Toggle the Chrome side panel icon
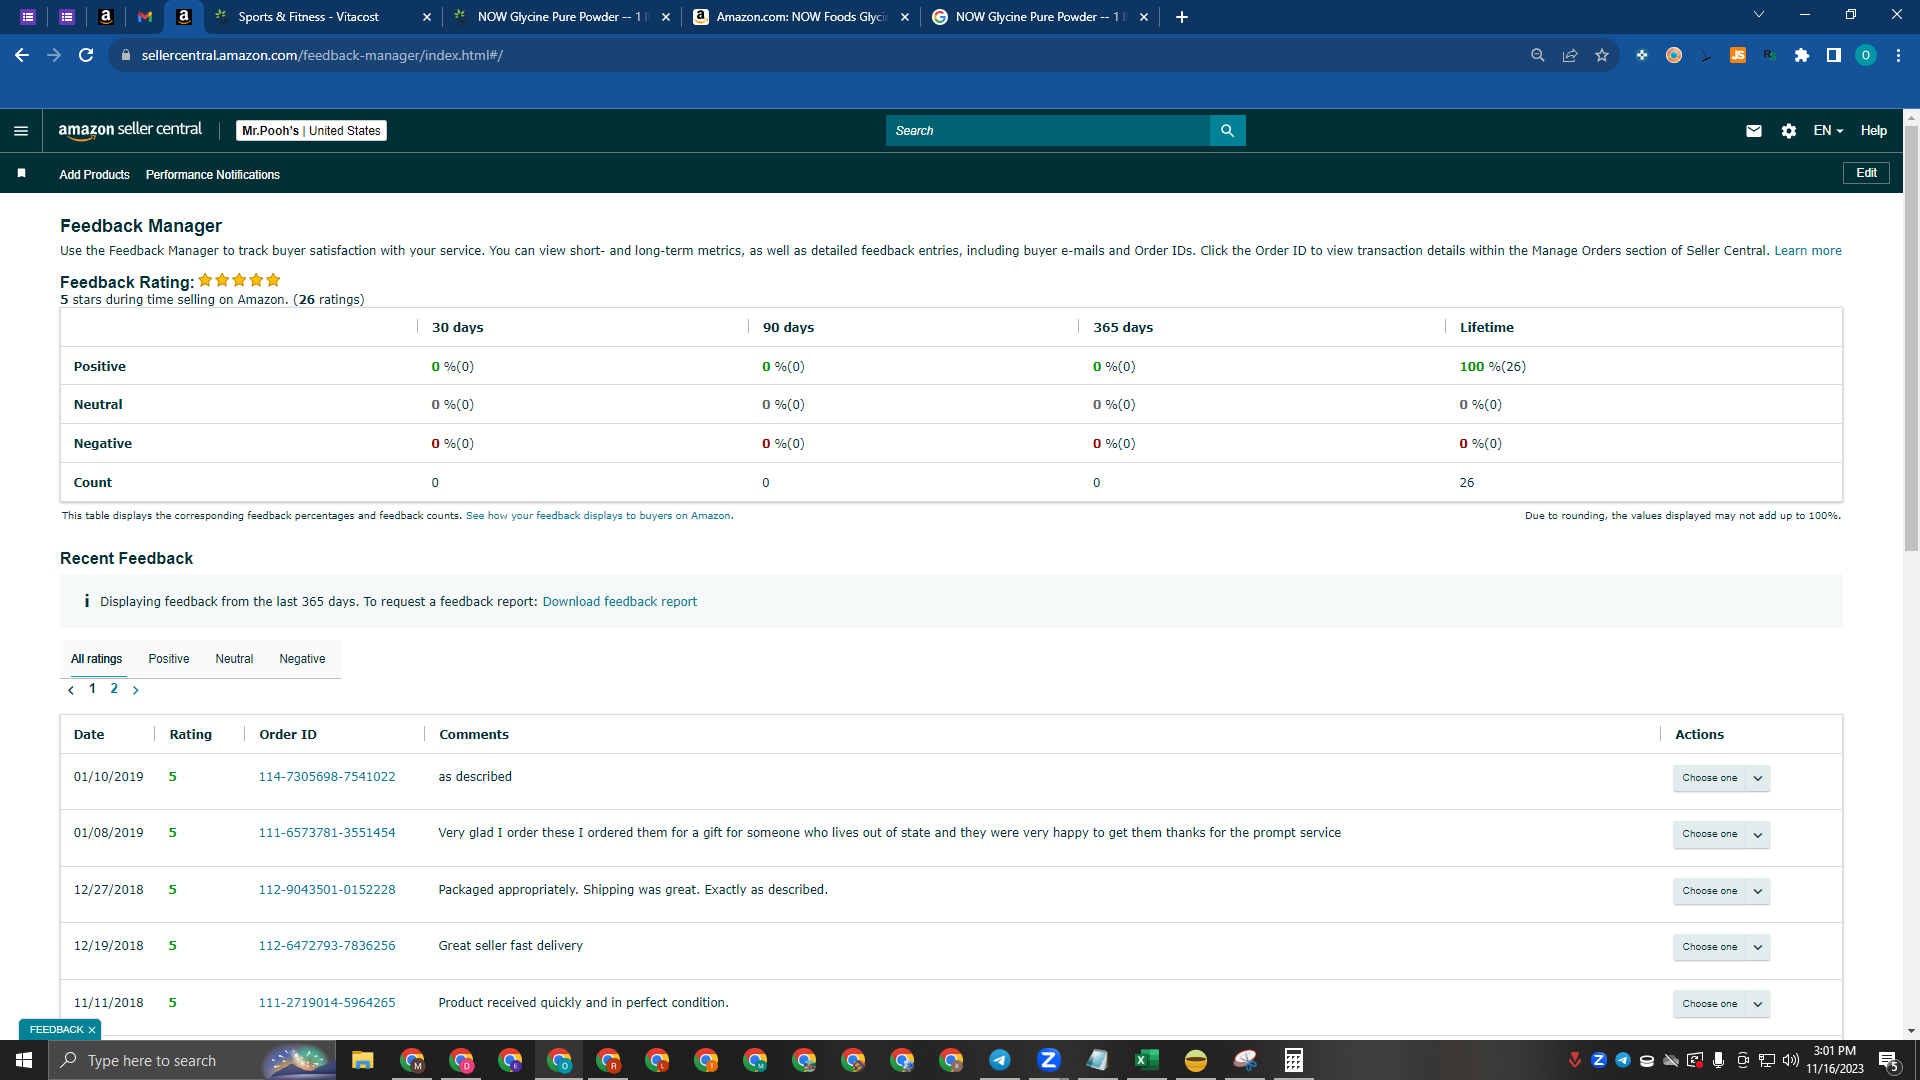The image size is (1920, 1080). (1834, 55)
